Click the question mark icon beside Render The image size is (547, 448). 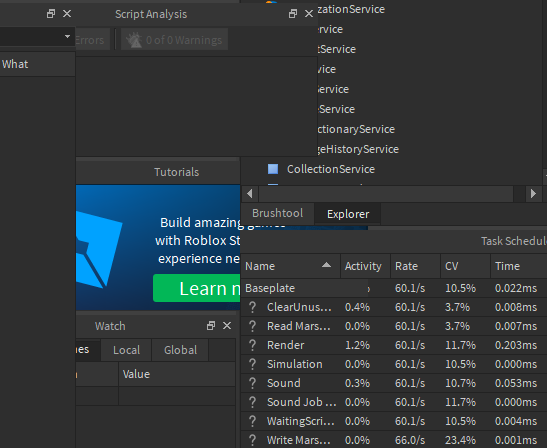(x=252, y=345)
